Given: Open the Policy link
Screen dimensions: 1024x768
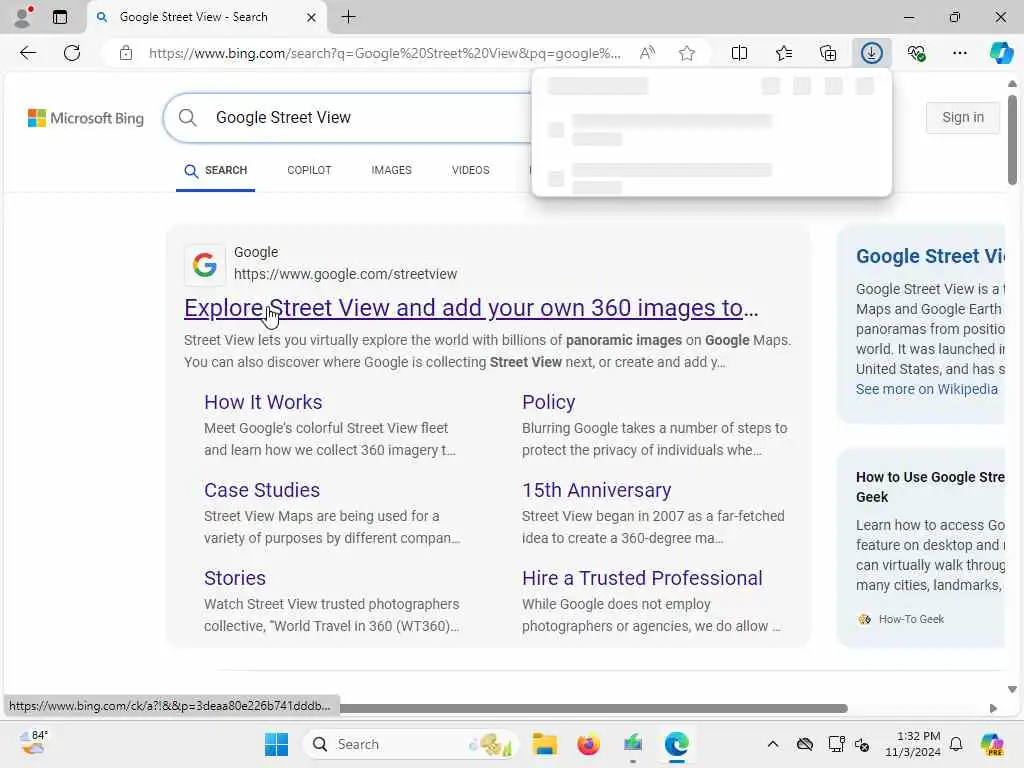Looking at the screenshot, I should [x=549, y=402].
